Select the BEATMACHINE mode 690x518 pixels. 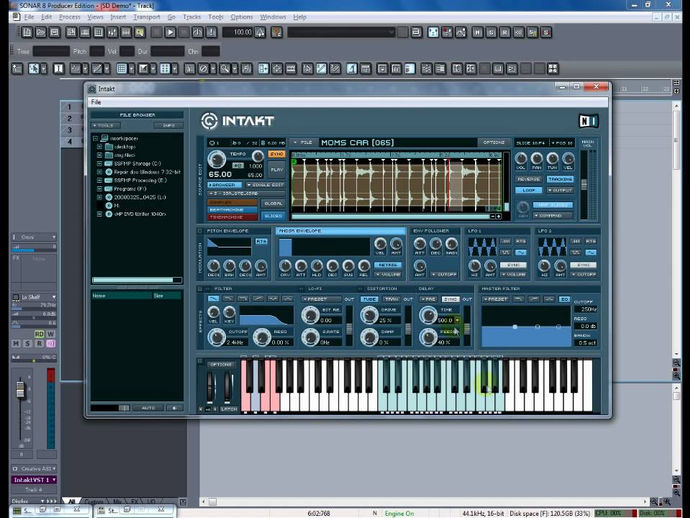click(233, 210)
